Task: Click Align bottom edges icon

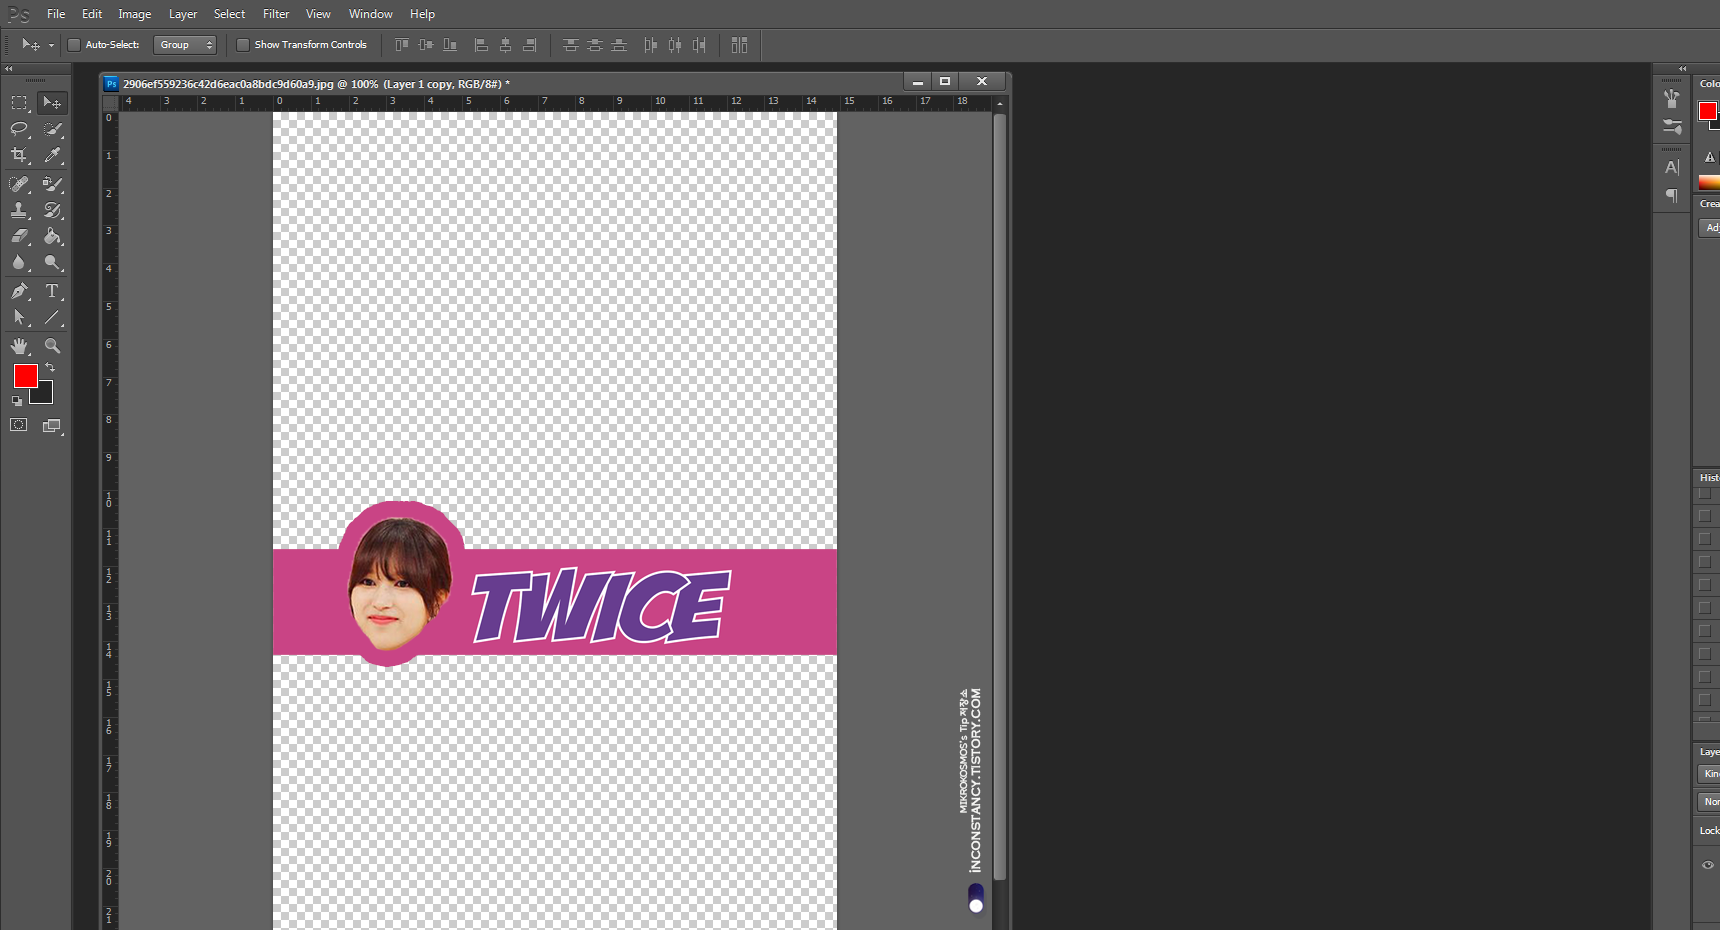Action: 450,45
